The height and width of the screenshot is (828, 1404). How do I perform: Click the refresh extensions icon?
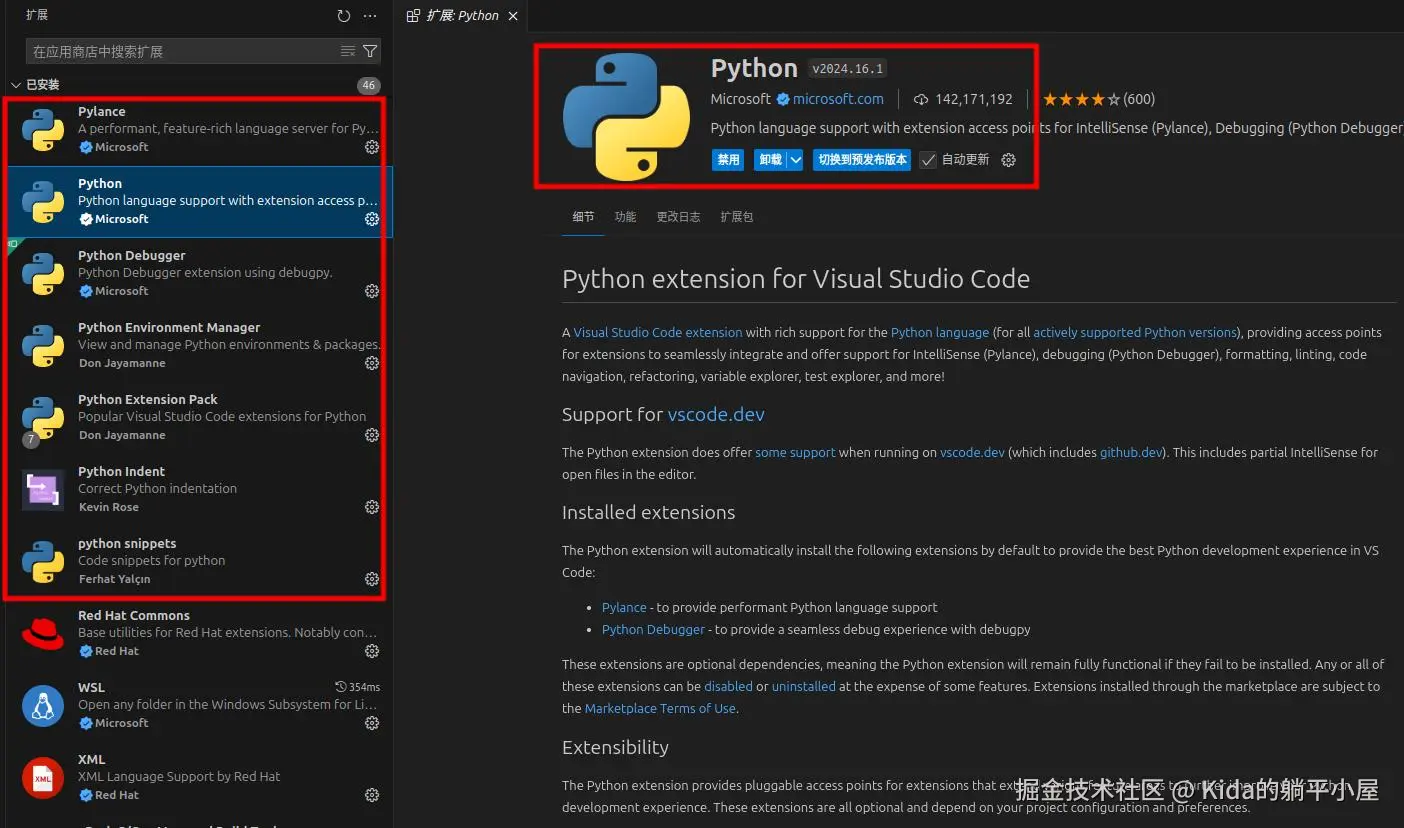pos(344,16)
